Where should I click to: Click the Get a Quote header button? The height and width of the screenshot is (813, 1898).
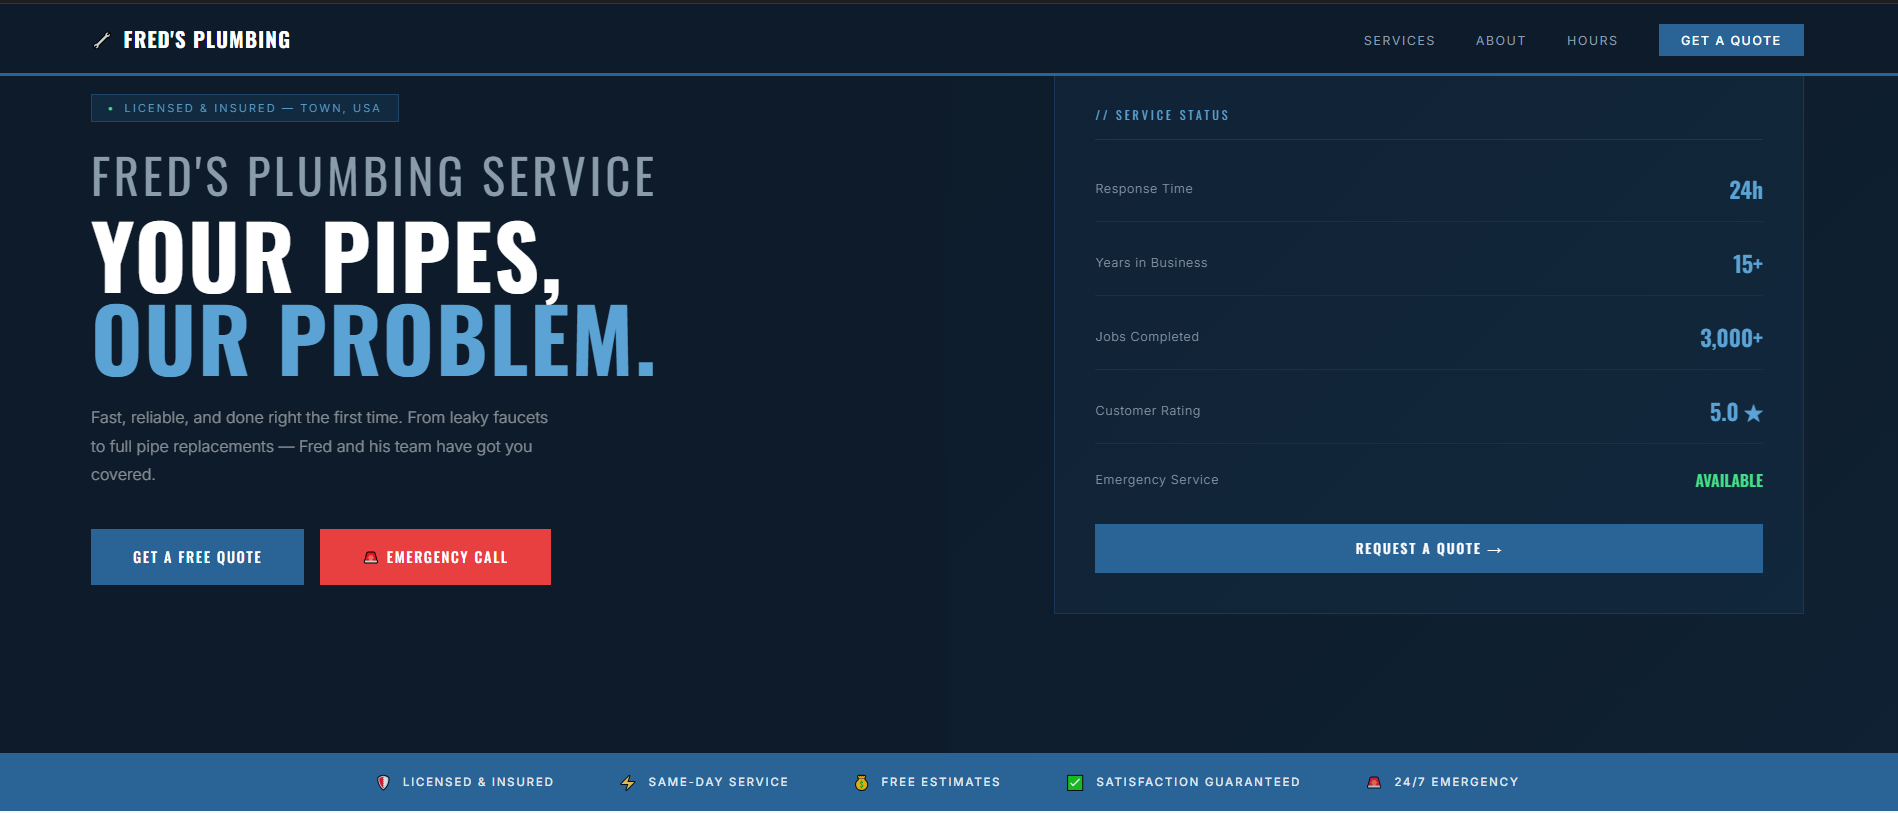click(x=1731, y=40)
